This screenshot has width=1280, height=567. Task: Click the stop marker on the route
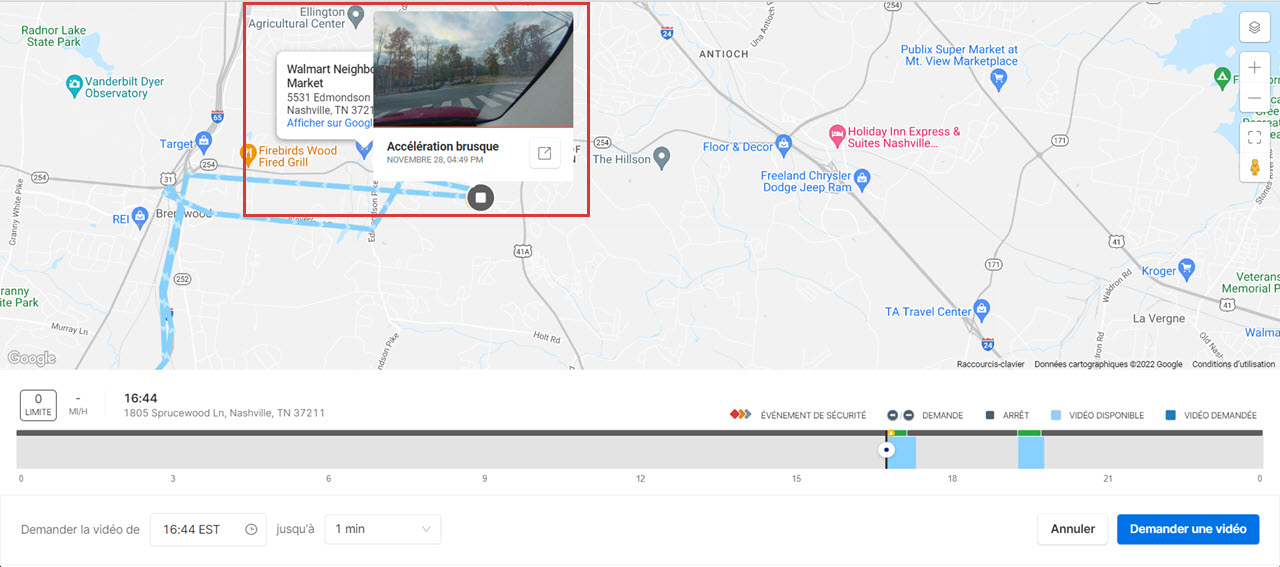(481, 198)
